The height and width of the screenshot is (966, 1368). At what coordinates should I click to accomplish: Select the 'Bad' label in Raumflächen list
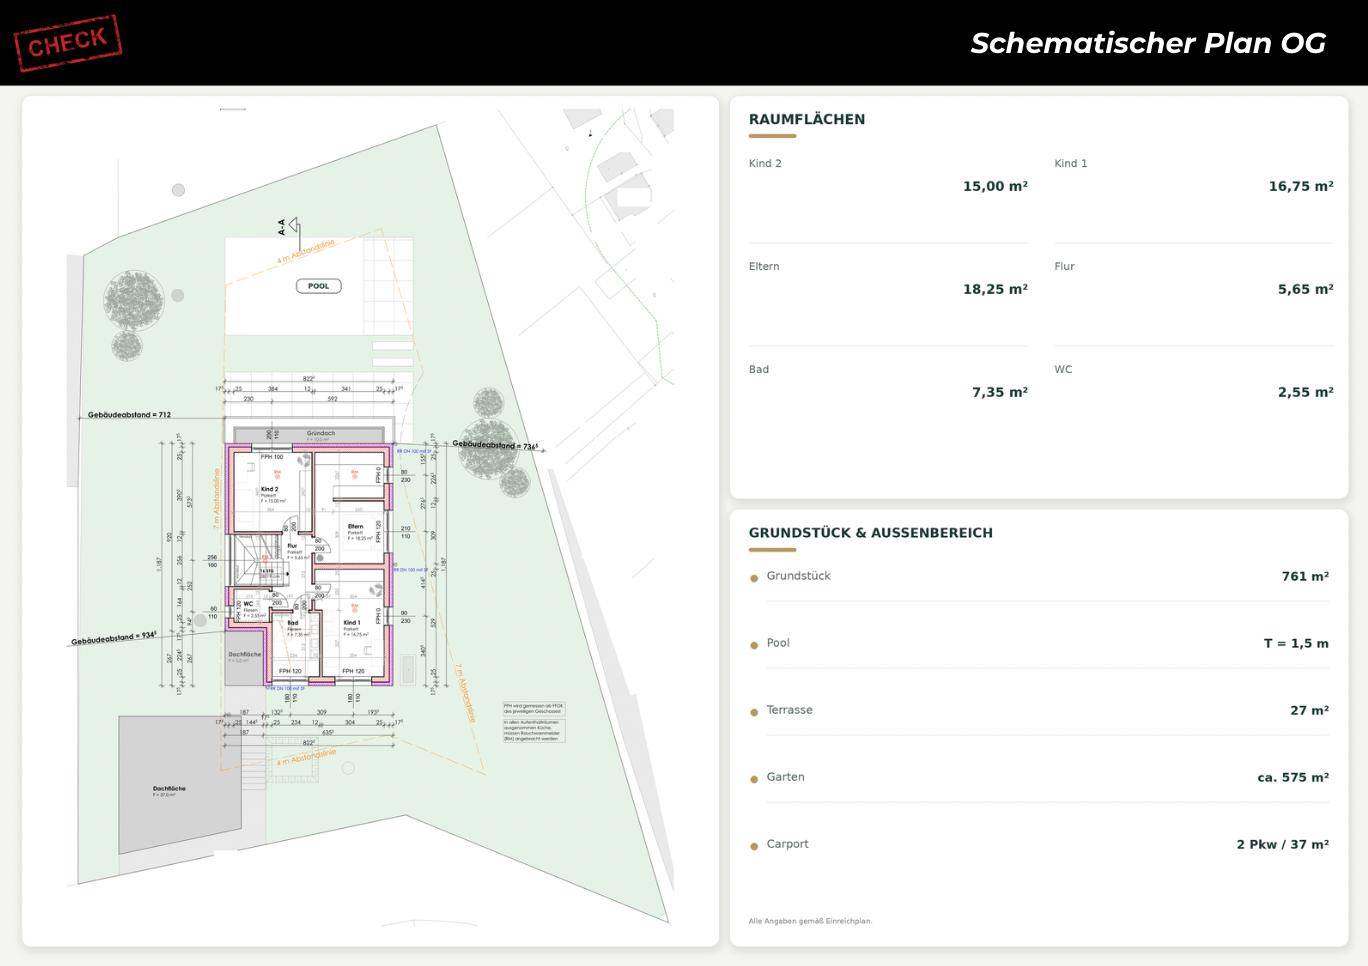pos(759,369)
